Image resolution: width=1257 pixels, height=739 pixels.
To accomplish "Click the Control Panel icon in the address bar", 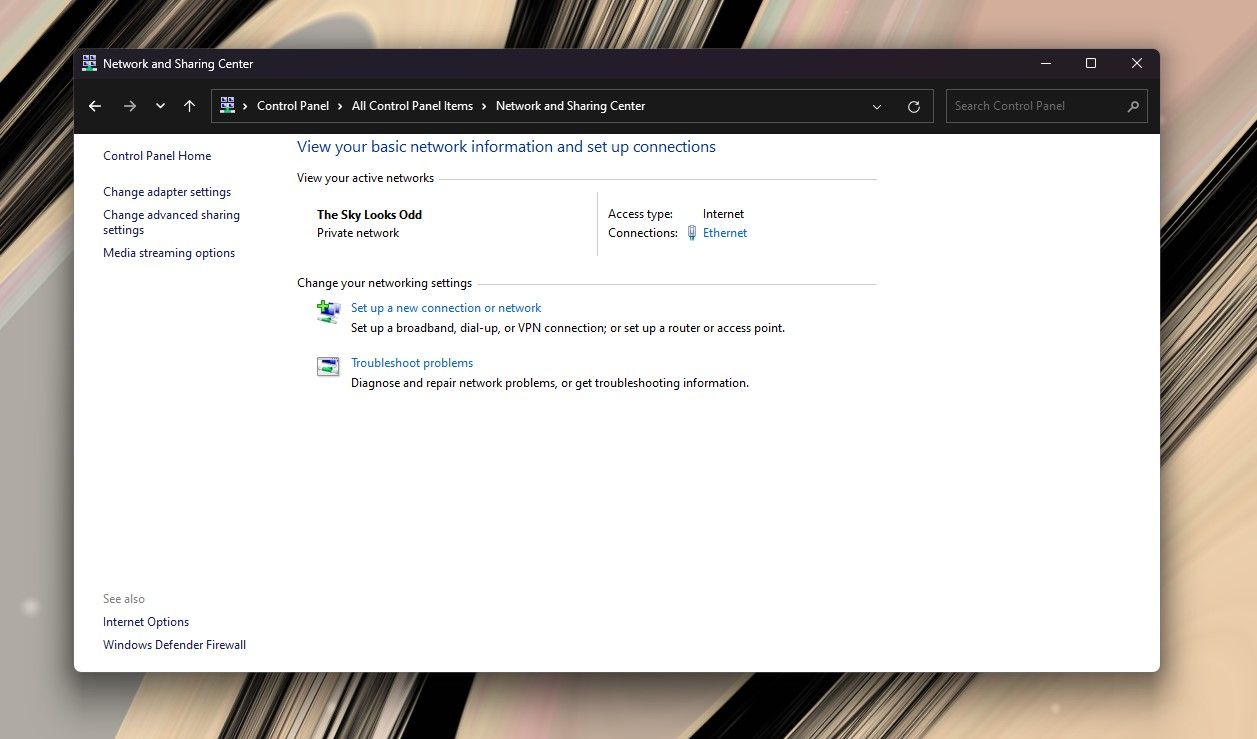I will click(x=227, y=105).
